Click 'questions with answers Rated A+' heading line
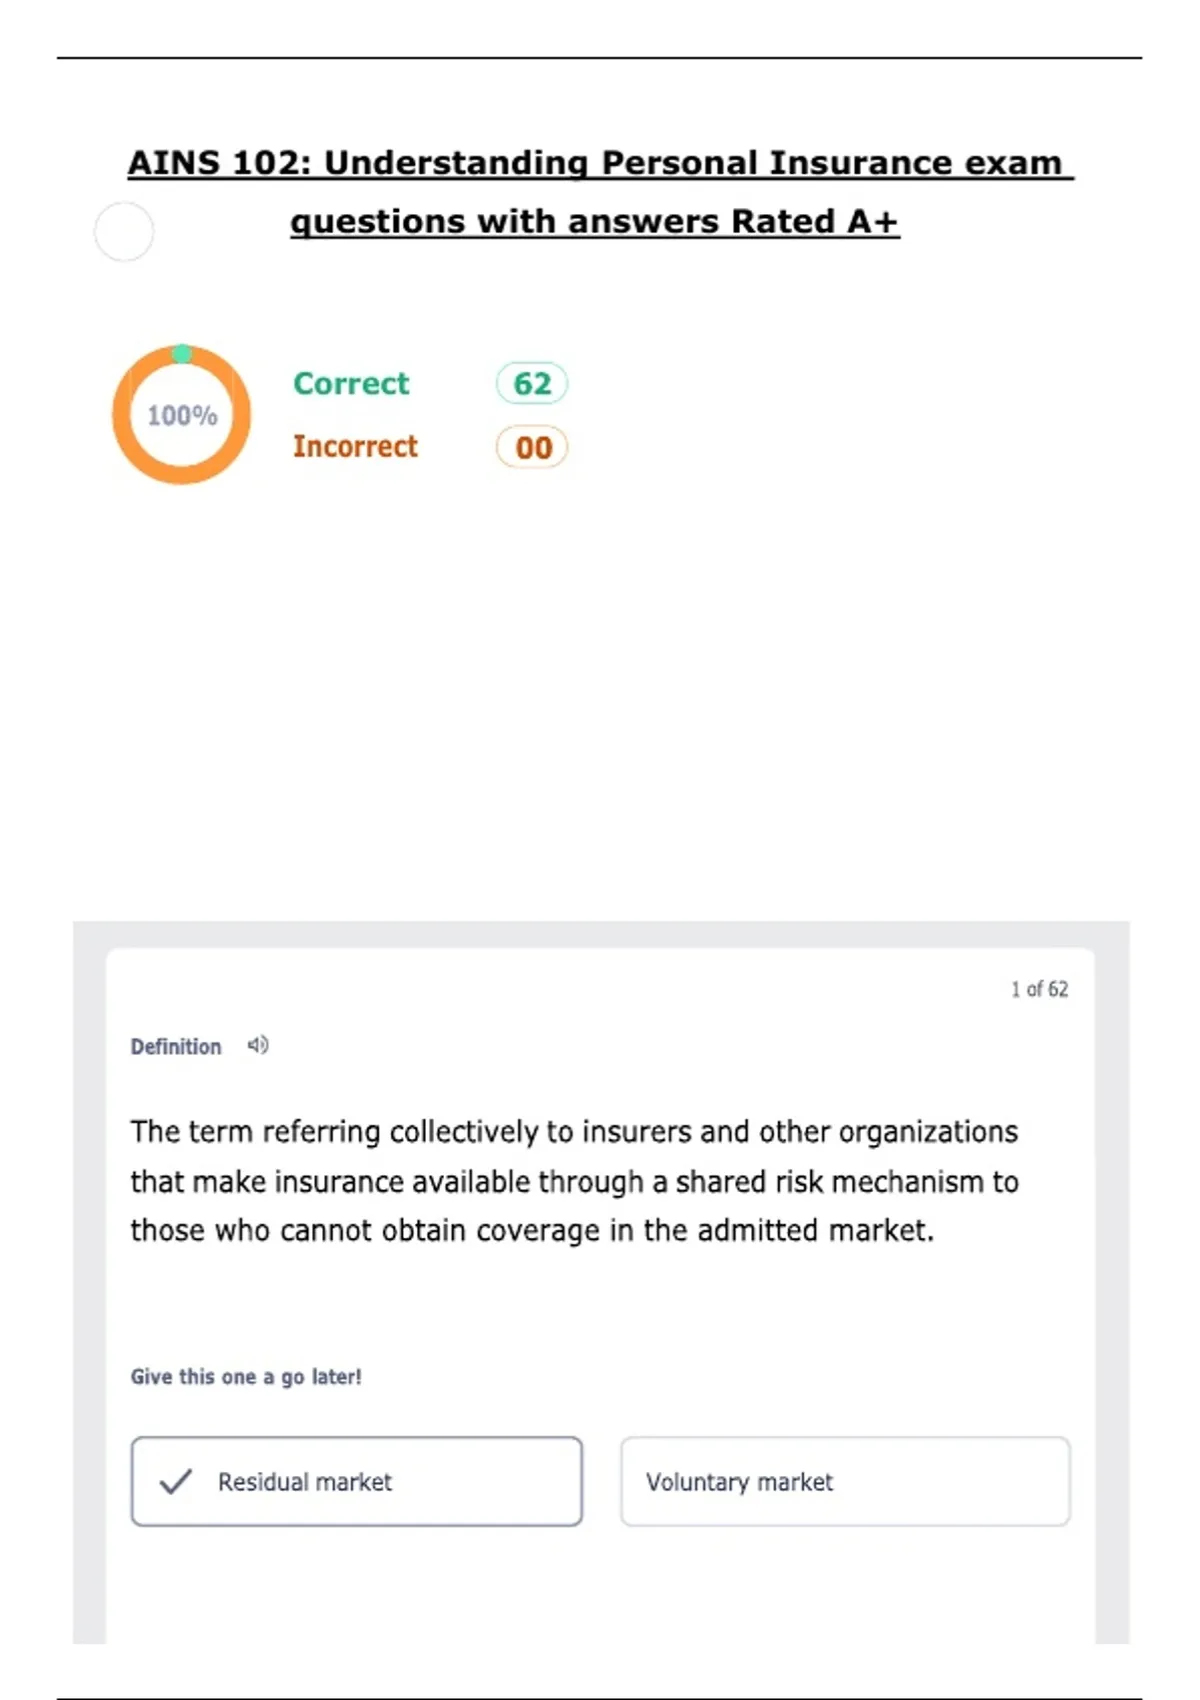 coord(595,221)
